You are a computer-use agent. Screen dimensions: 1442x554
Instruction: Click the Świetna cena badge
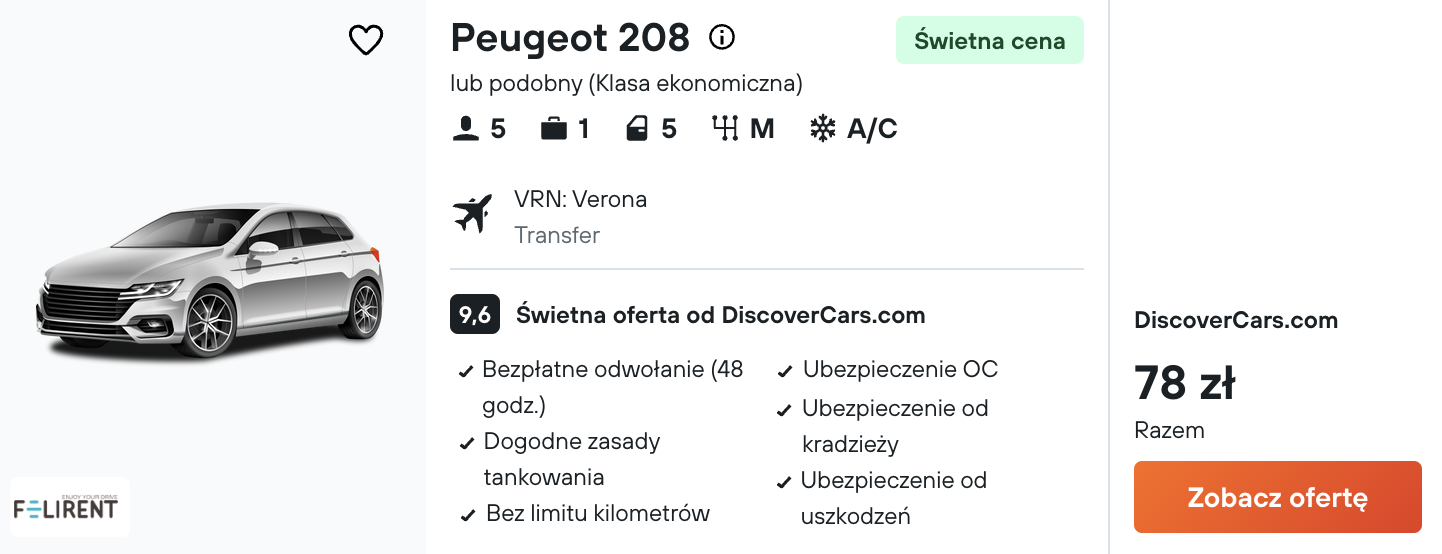coord(990,41)
